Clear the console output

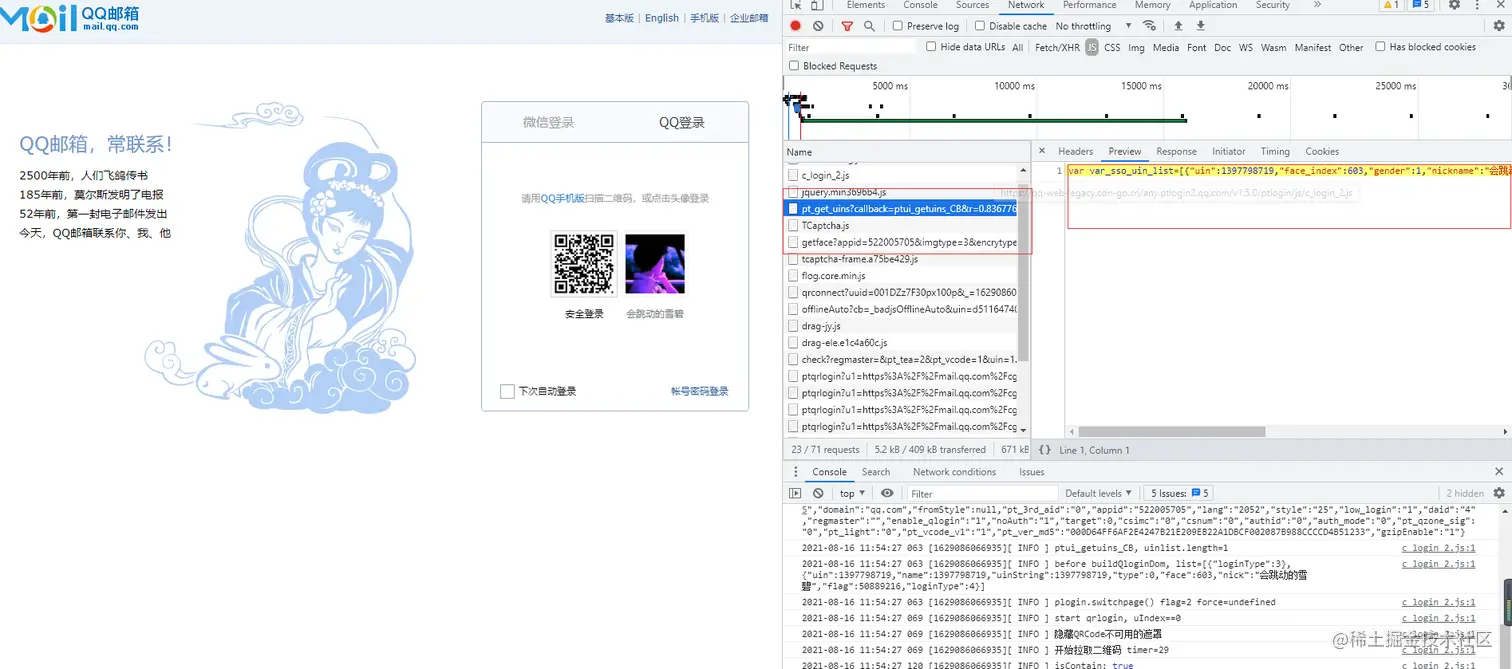818,493
